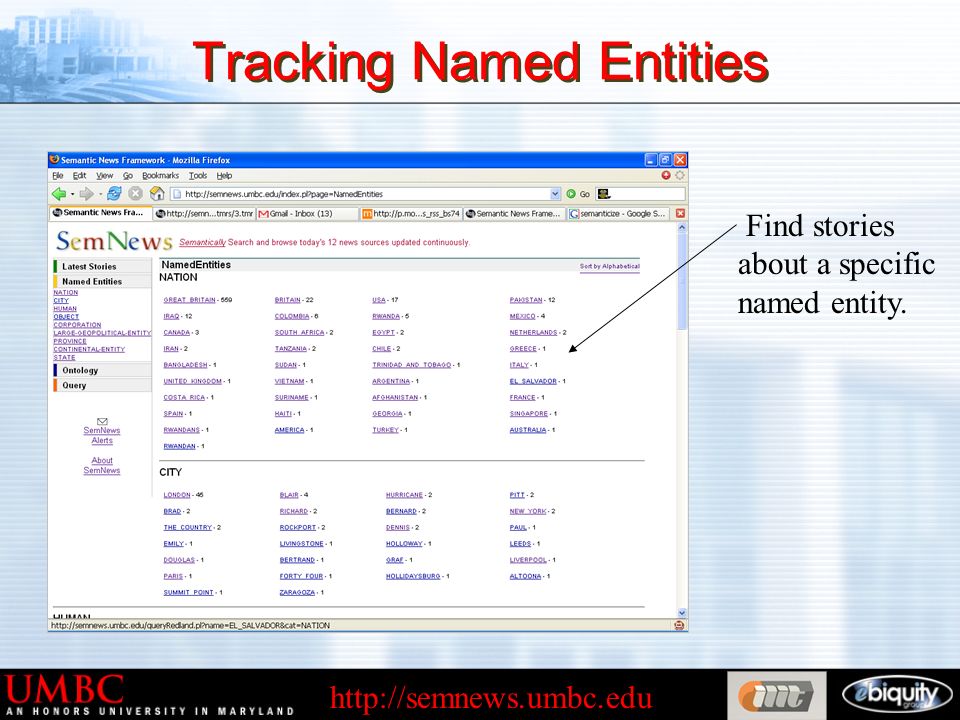
Task: Click the Reload page icon
Action: (114, 194)
